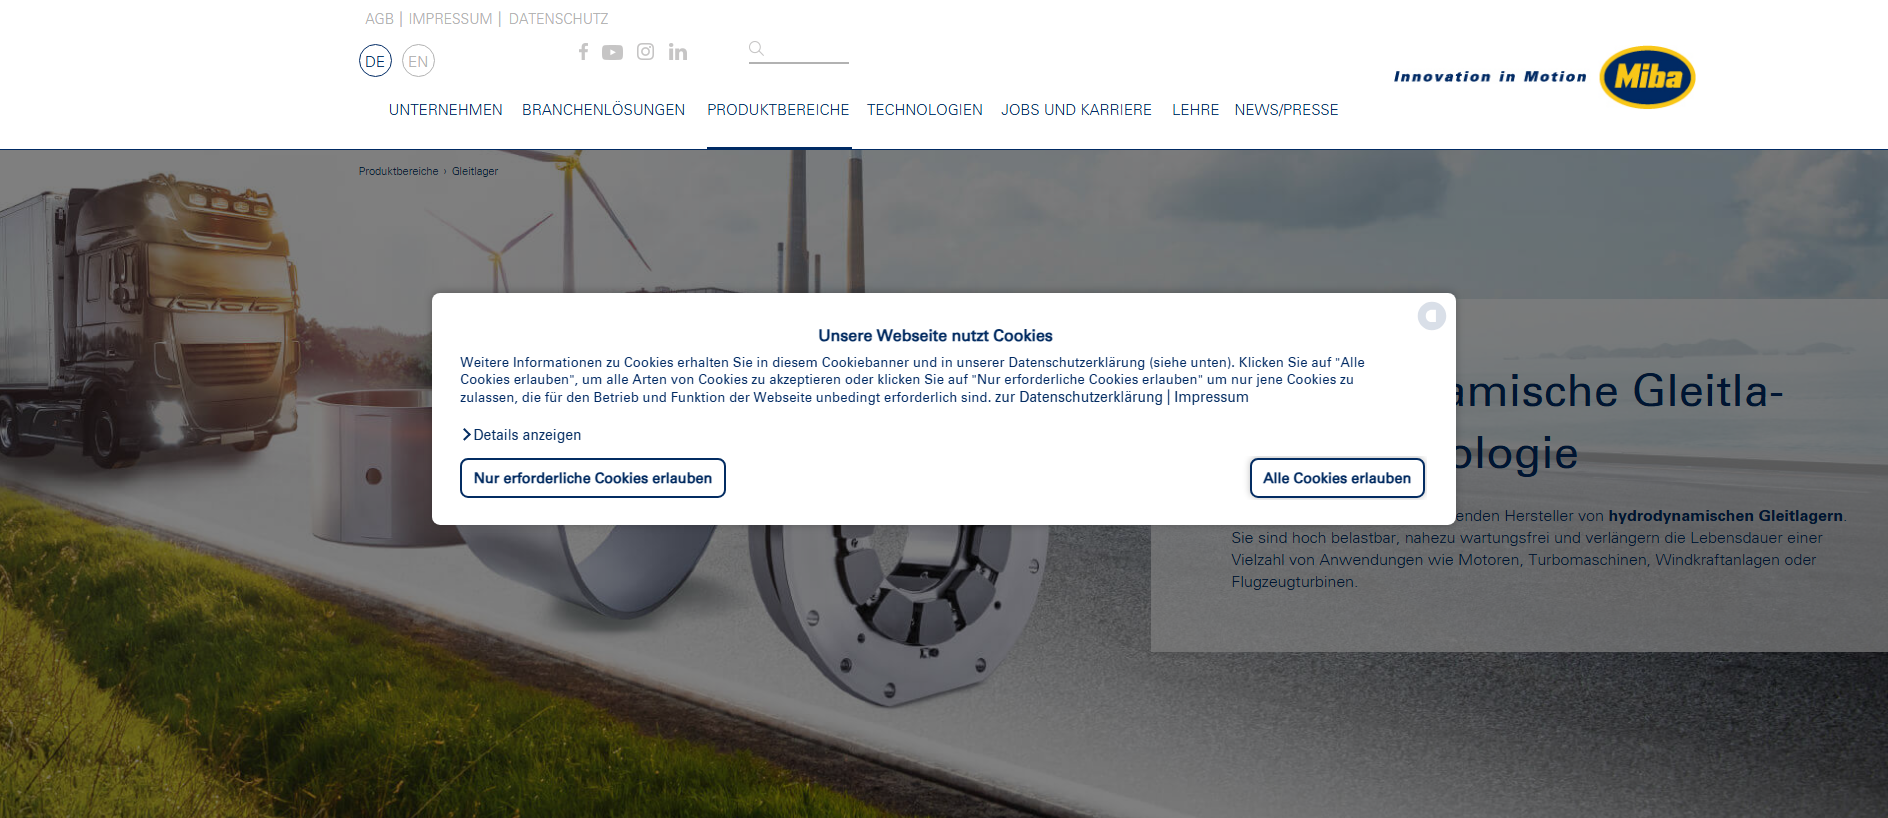The width and height of the screenshot is (1888, 818).
Task: Click the Innovation in Motion slogan
Action: pyautogui.click(x=1490, y=77)
